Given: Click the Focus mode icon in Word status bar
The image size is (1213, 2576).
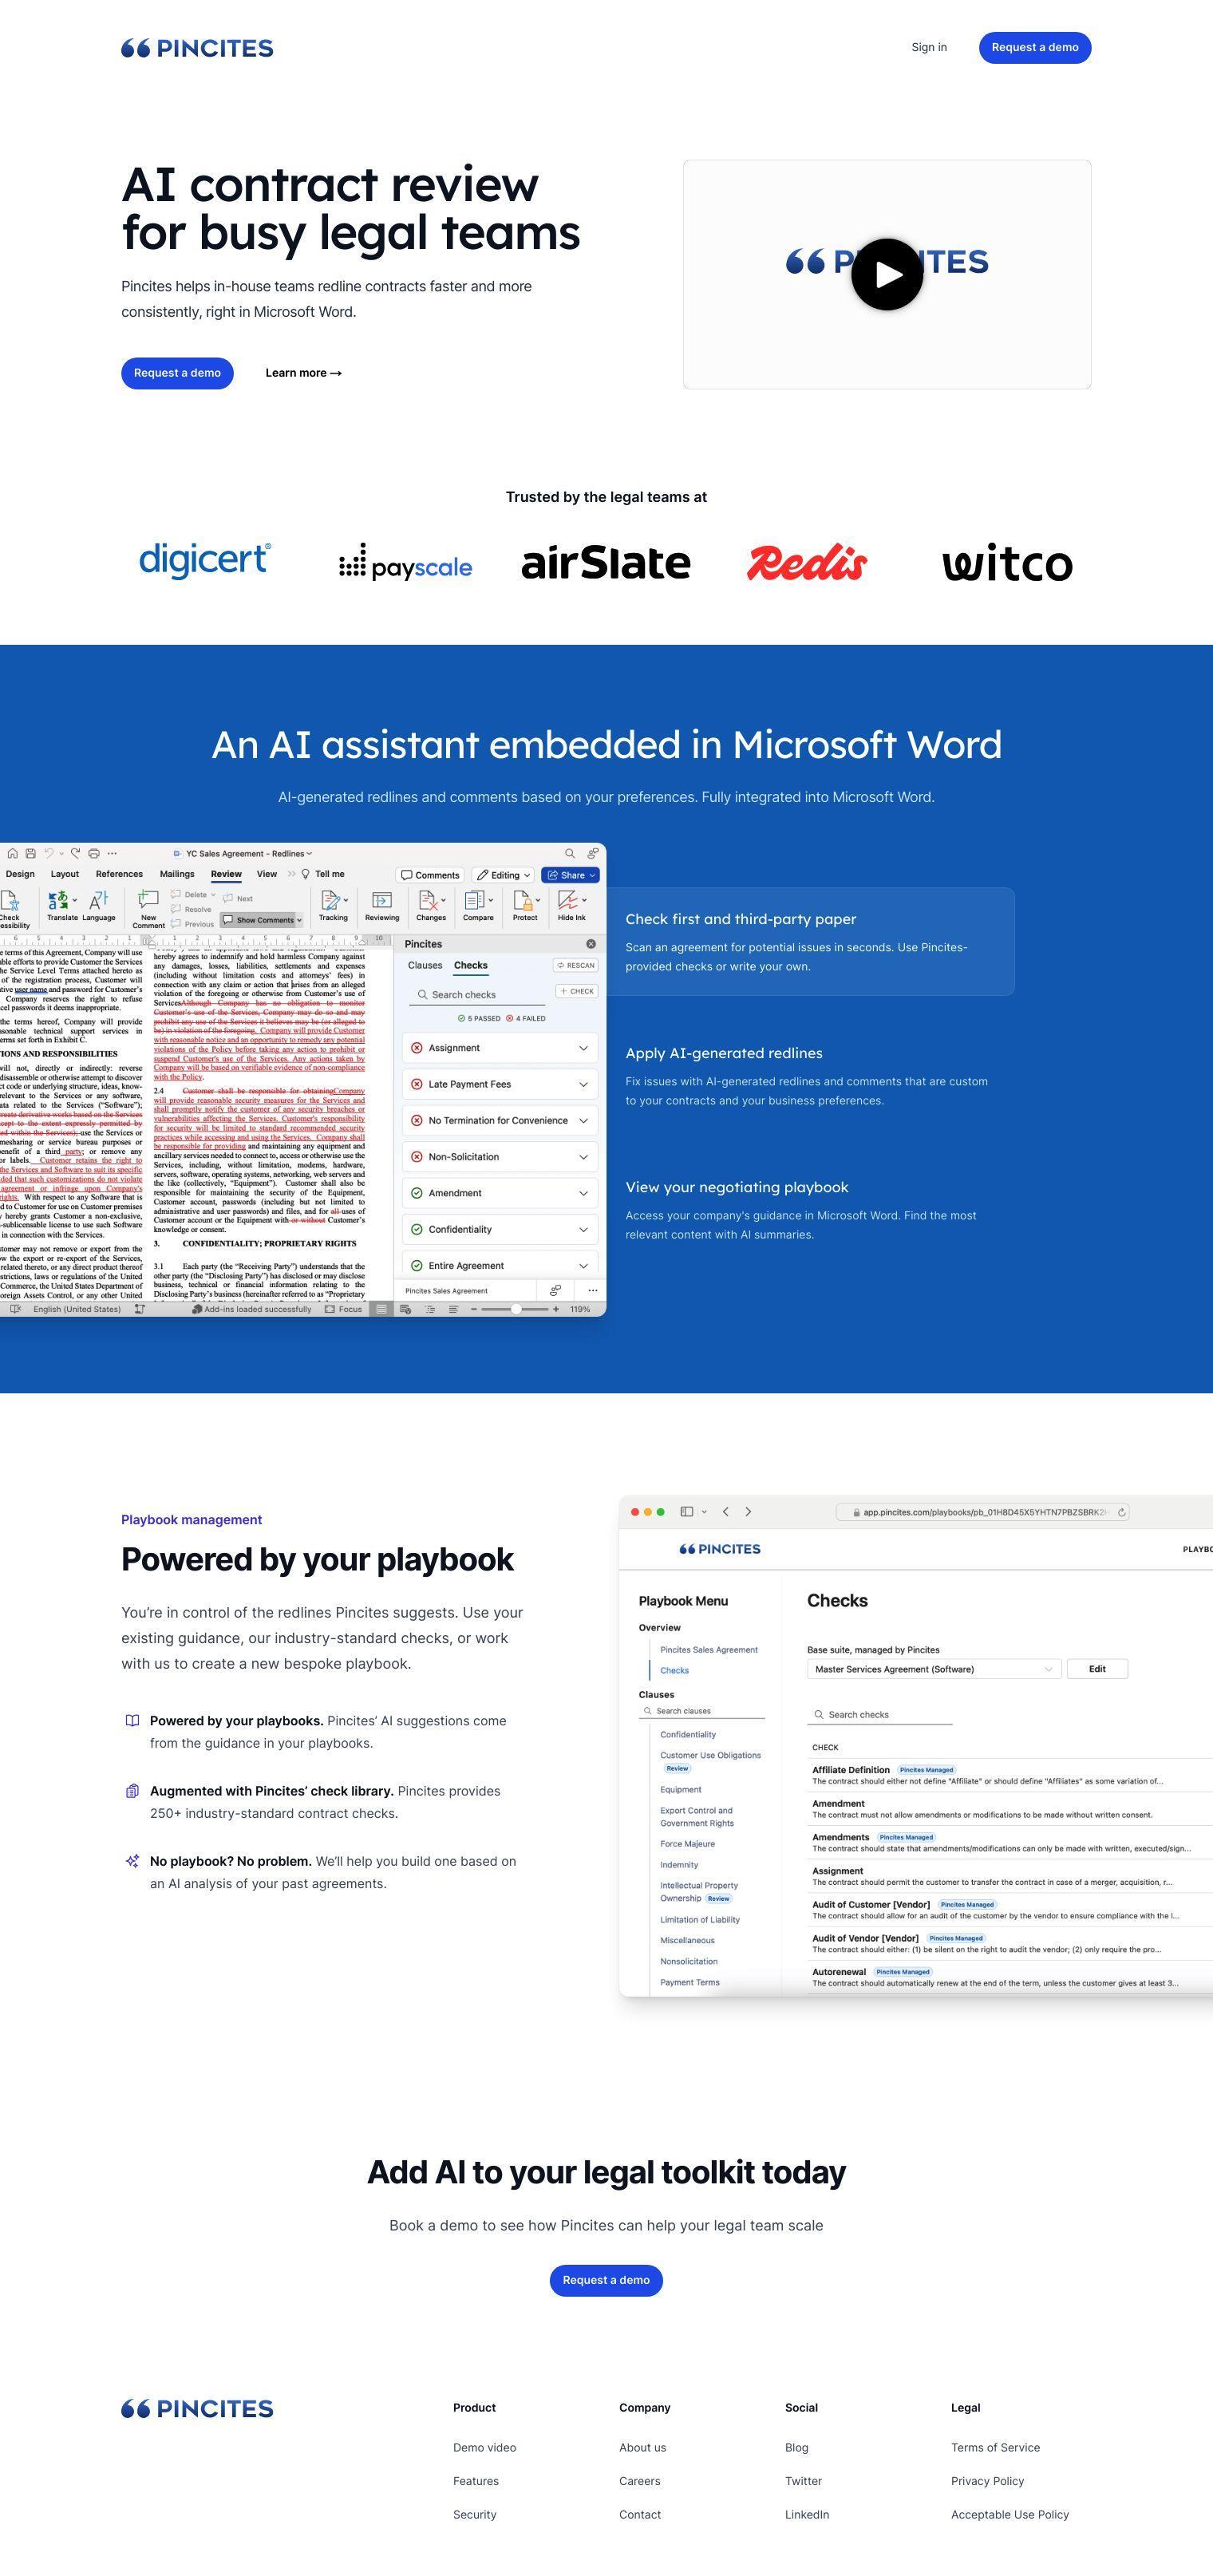Looking at the screenshot, I should click(330, 1308).
